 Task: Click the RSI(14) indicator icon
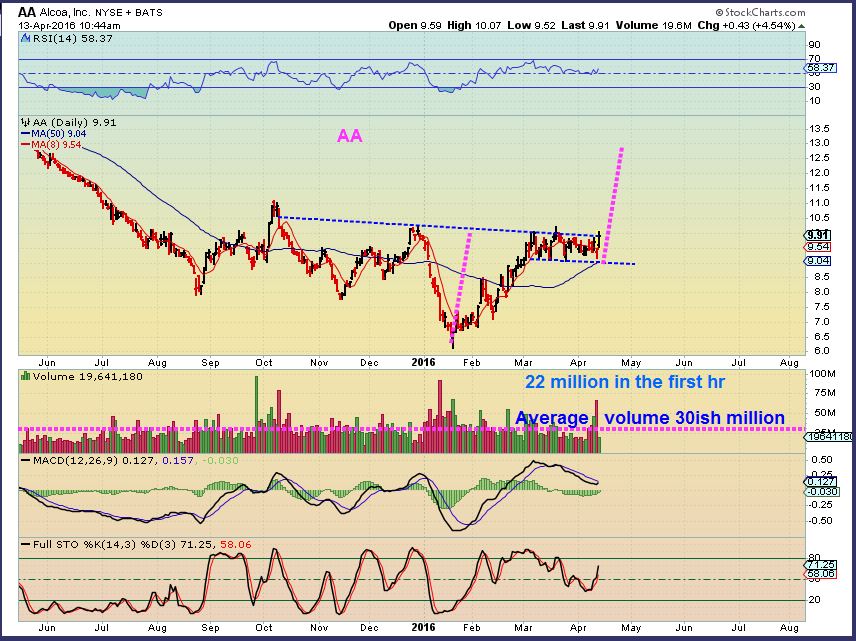(26, 38)
